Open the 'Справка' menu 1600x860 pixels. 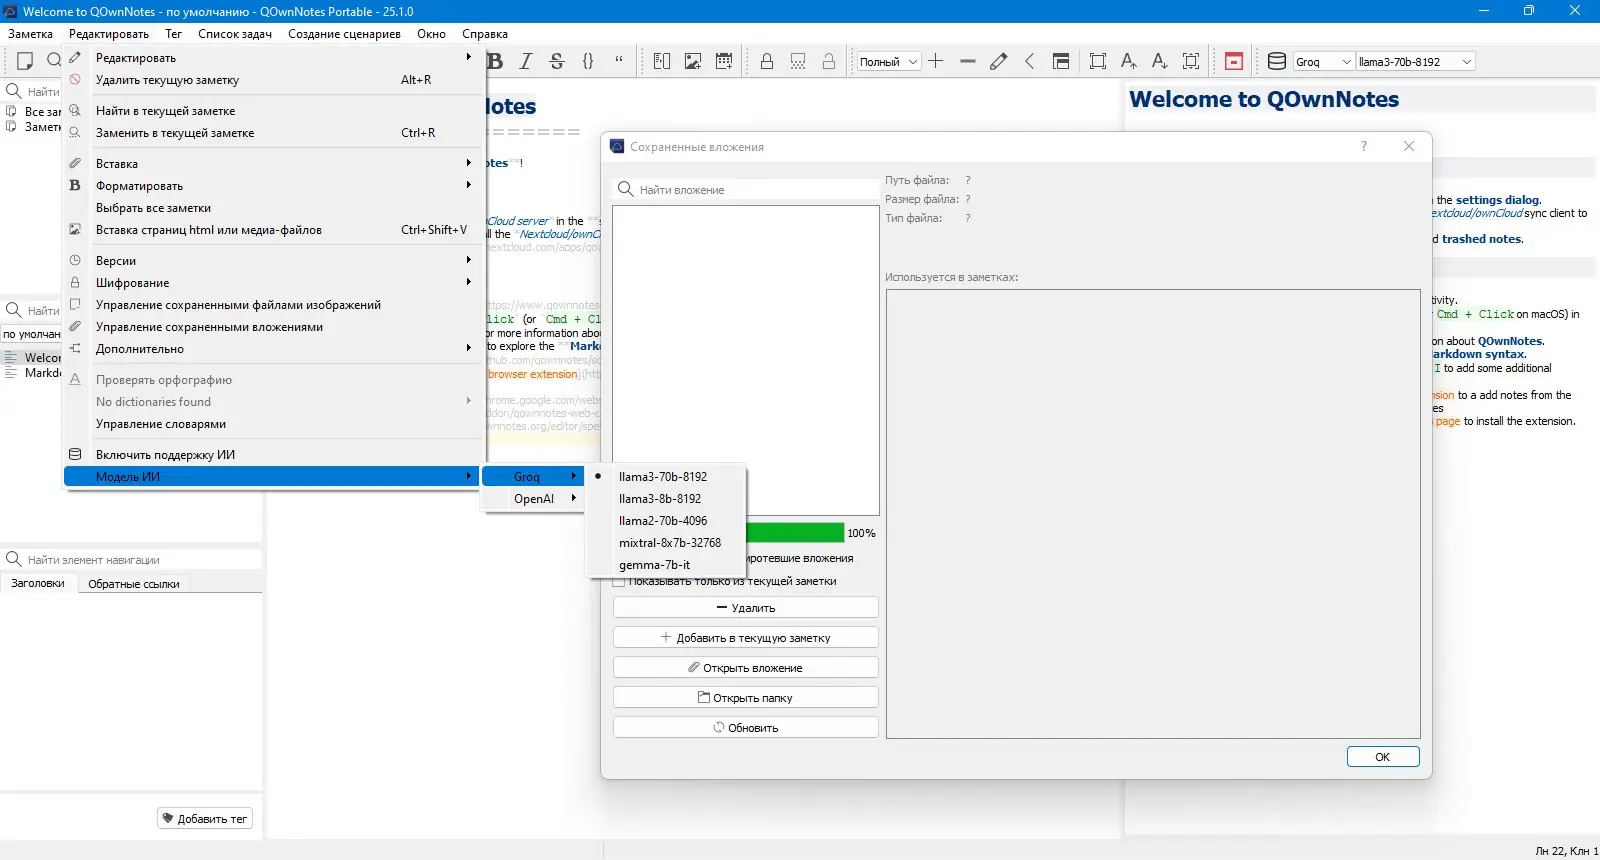tap(485, 33)
